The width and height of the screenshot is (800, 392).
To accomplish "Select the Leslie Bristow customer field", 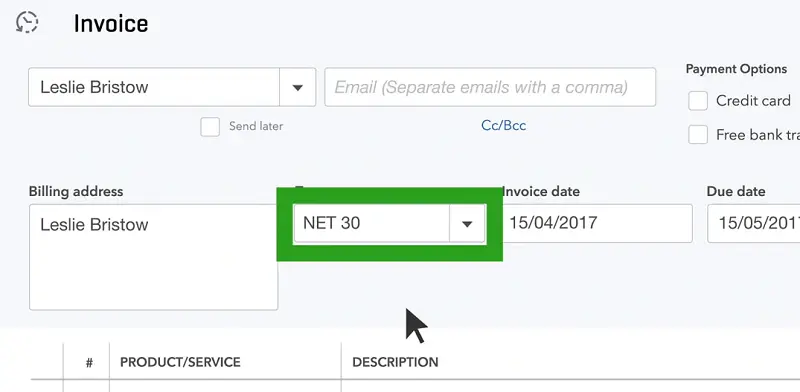I will click(x=154, y=87).
